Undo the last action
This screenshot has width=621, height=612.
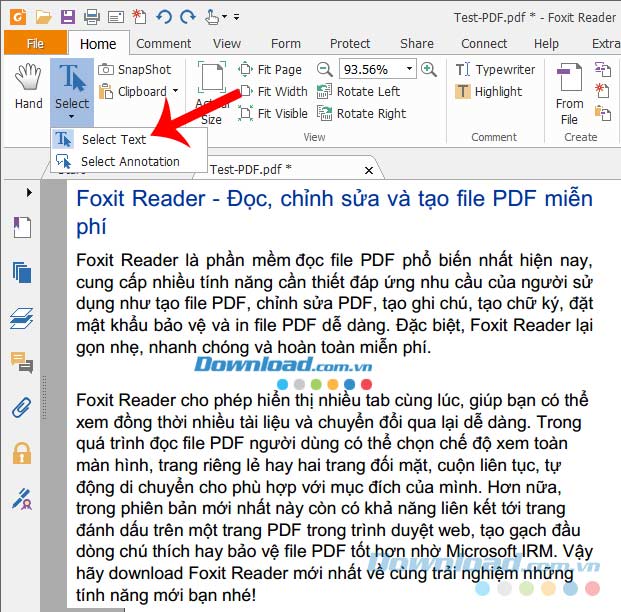click(164, 17)
